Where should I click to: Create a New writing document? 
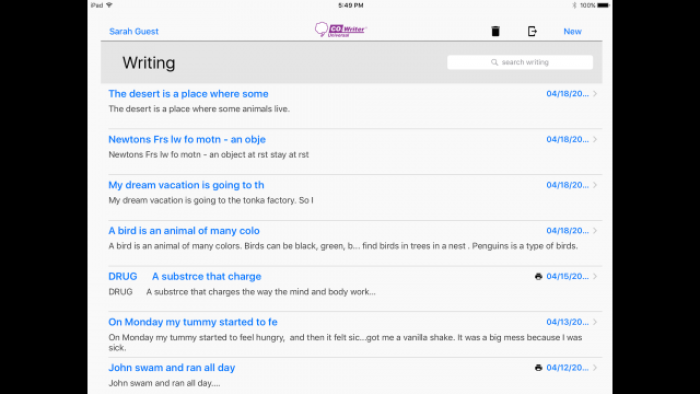572,31
